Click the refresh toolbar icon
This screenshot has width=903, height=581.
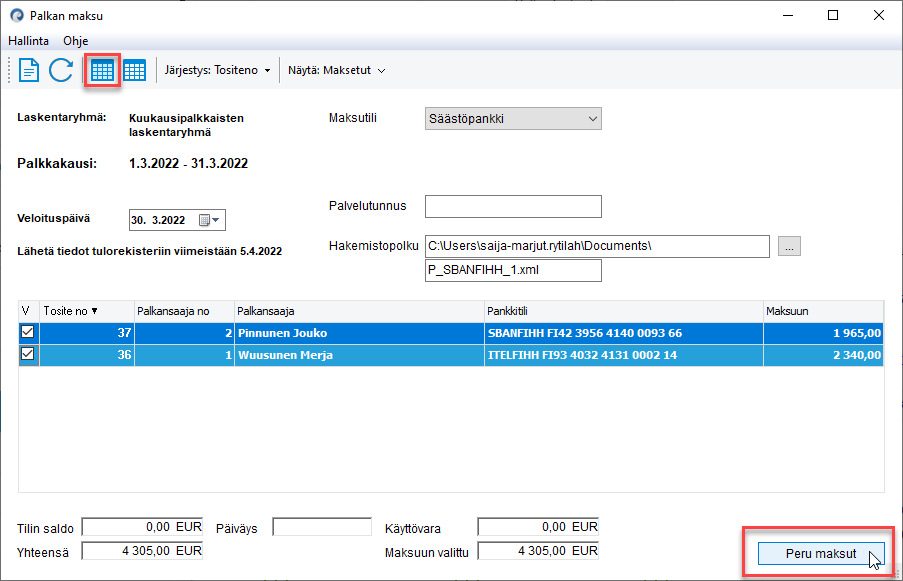[61, 70]
